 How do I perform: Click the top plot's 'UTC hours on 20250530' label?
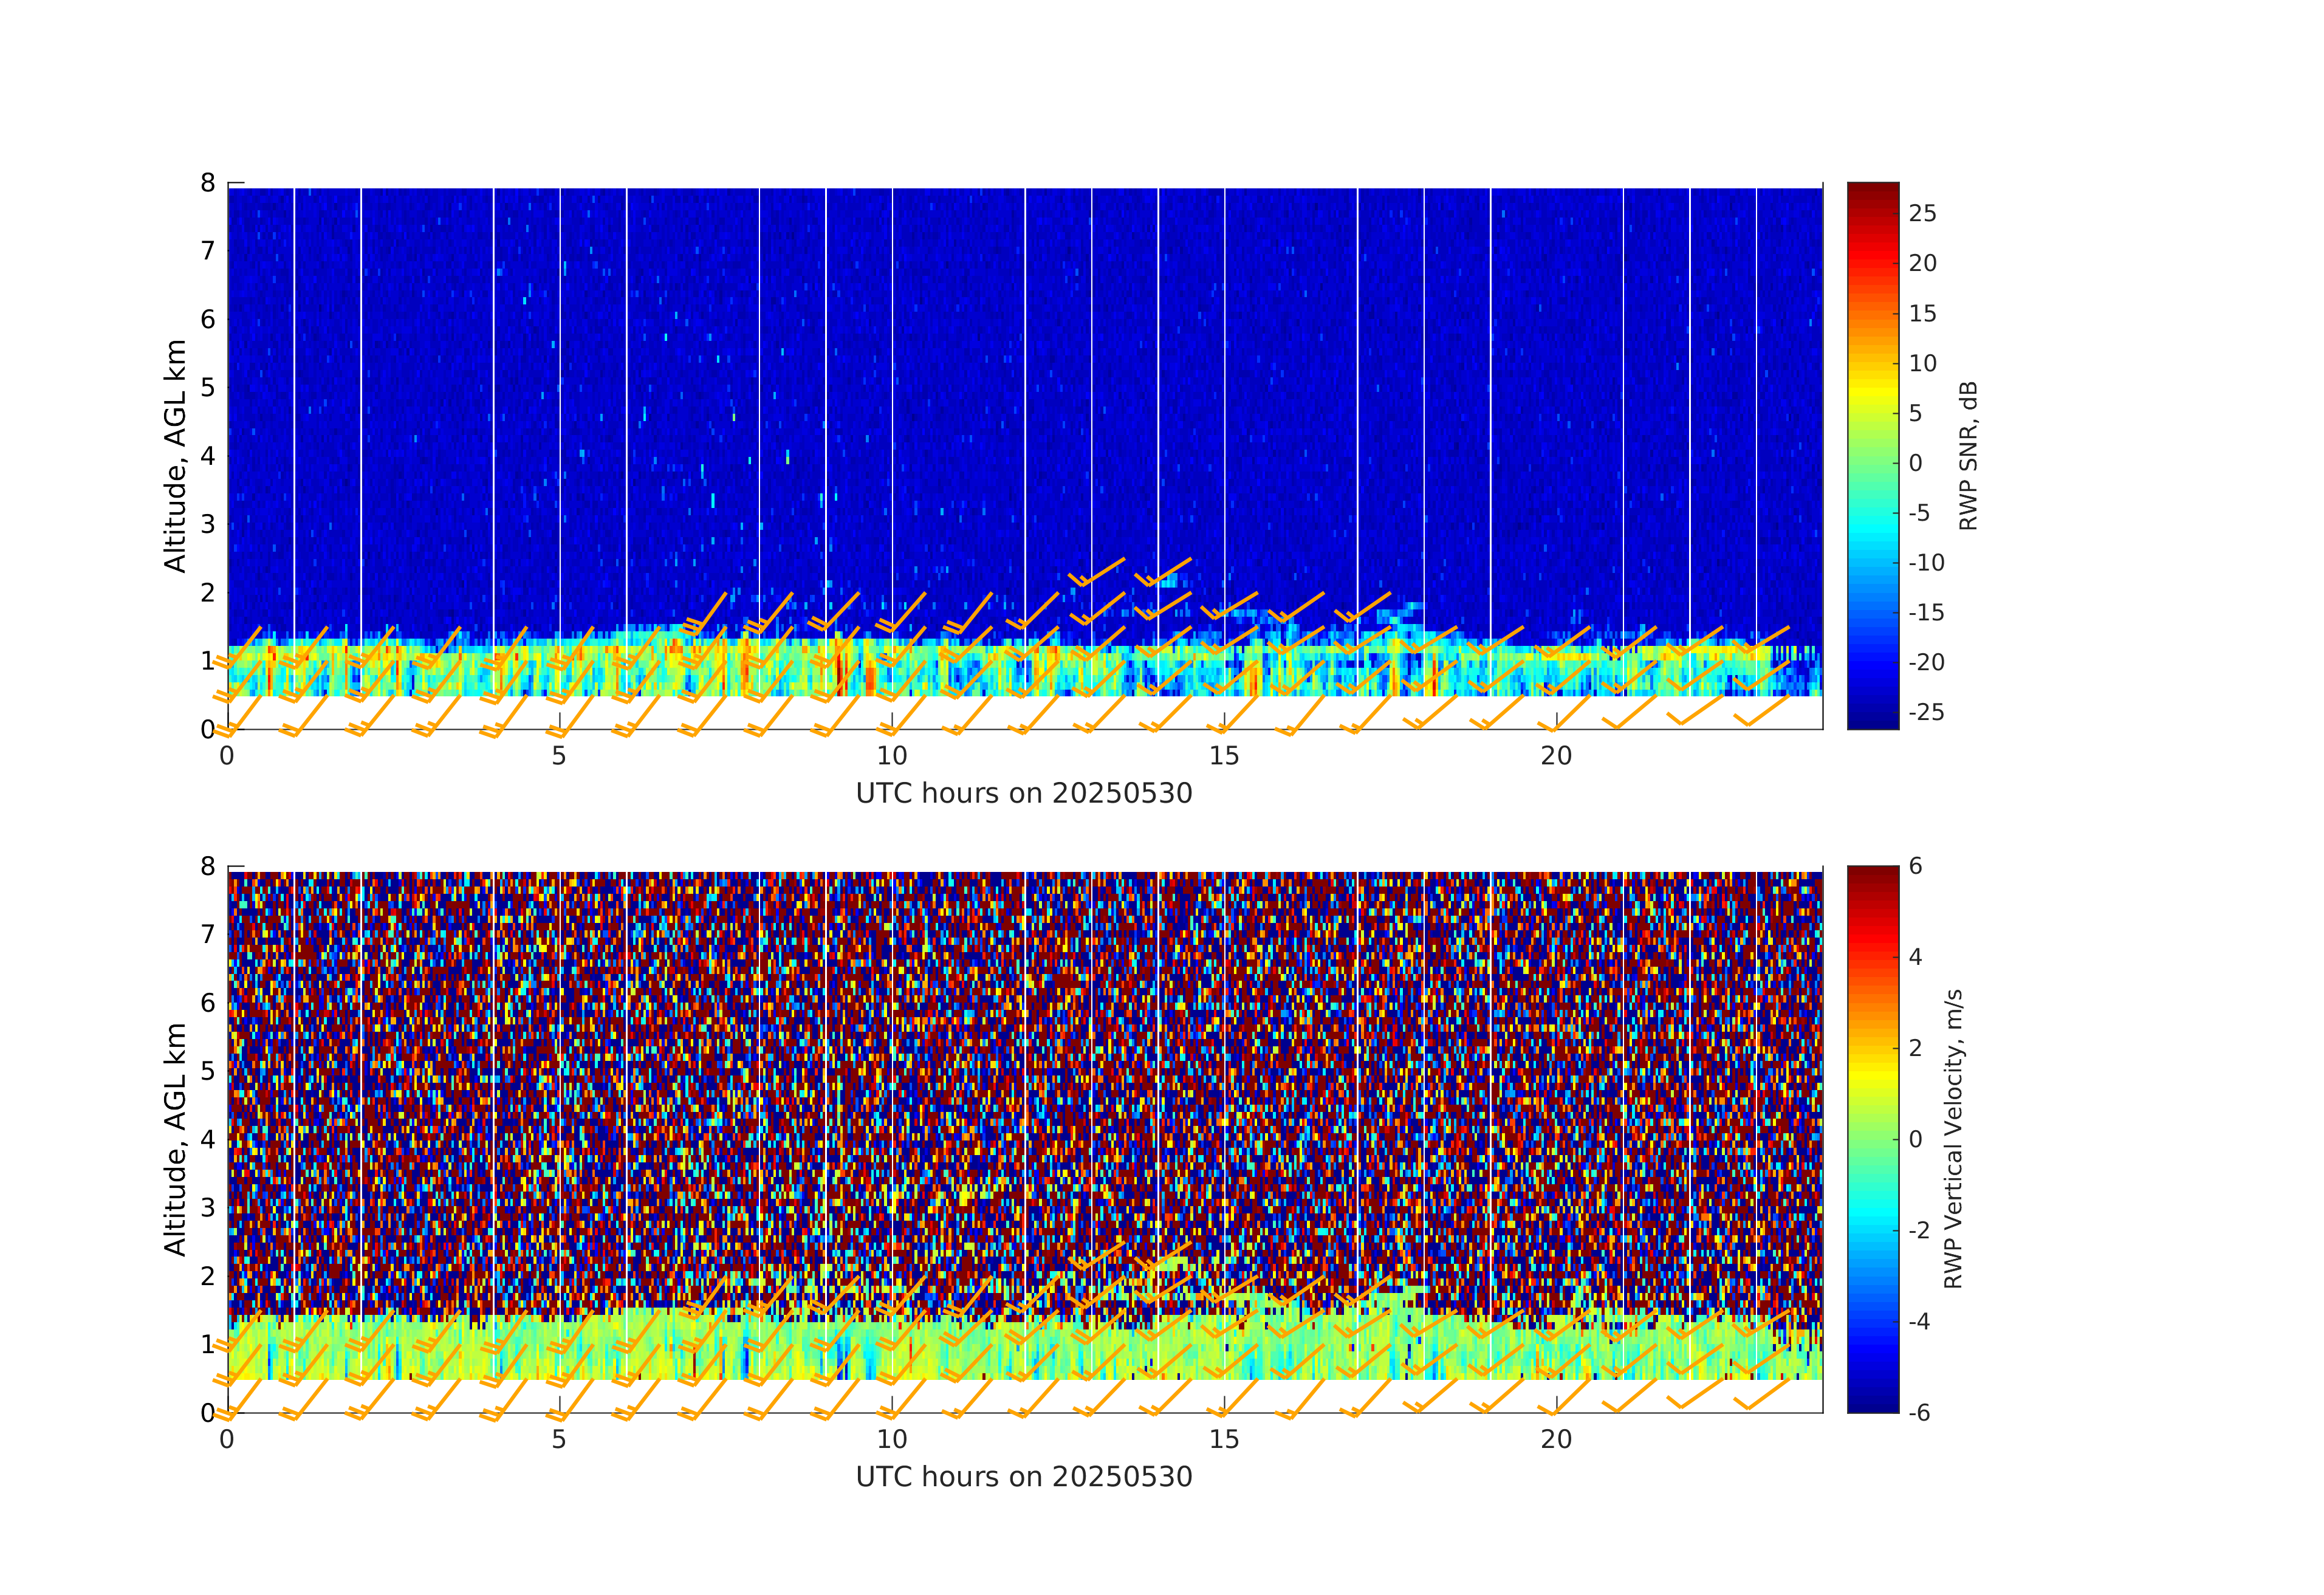[x=1024, y=793]
